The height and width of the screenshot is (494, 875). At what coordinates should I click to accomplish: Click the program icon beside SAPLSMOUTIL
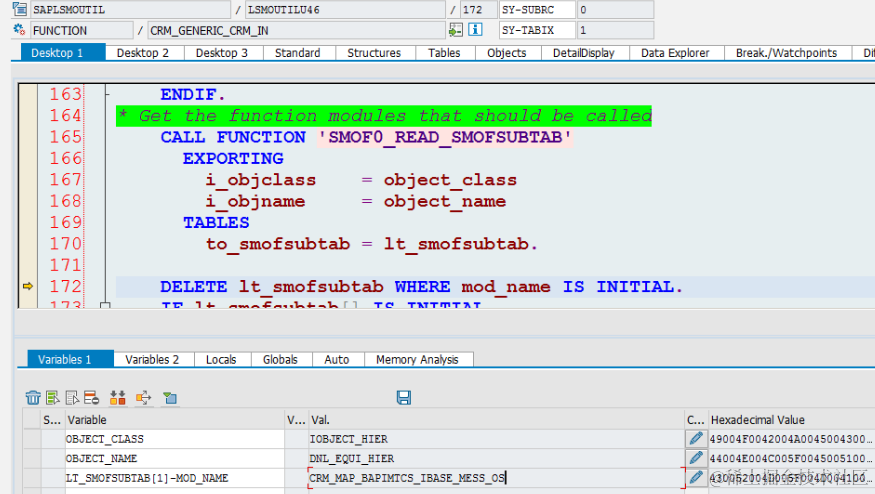pos(20,9)
